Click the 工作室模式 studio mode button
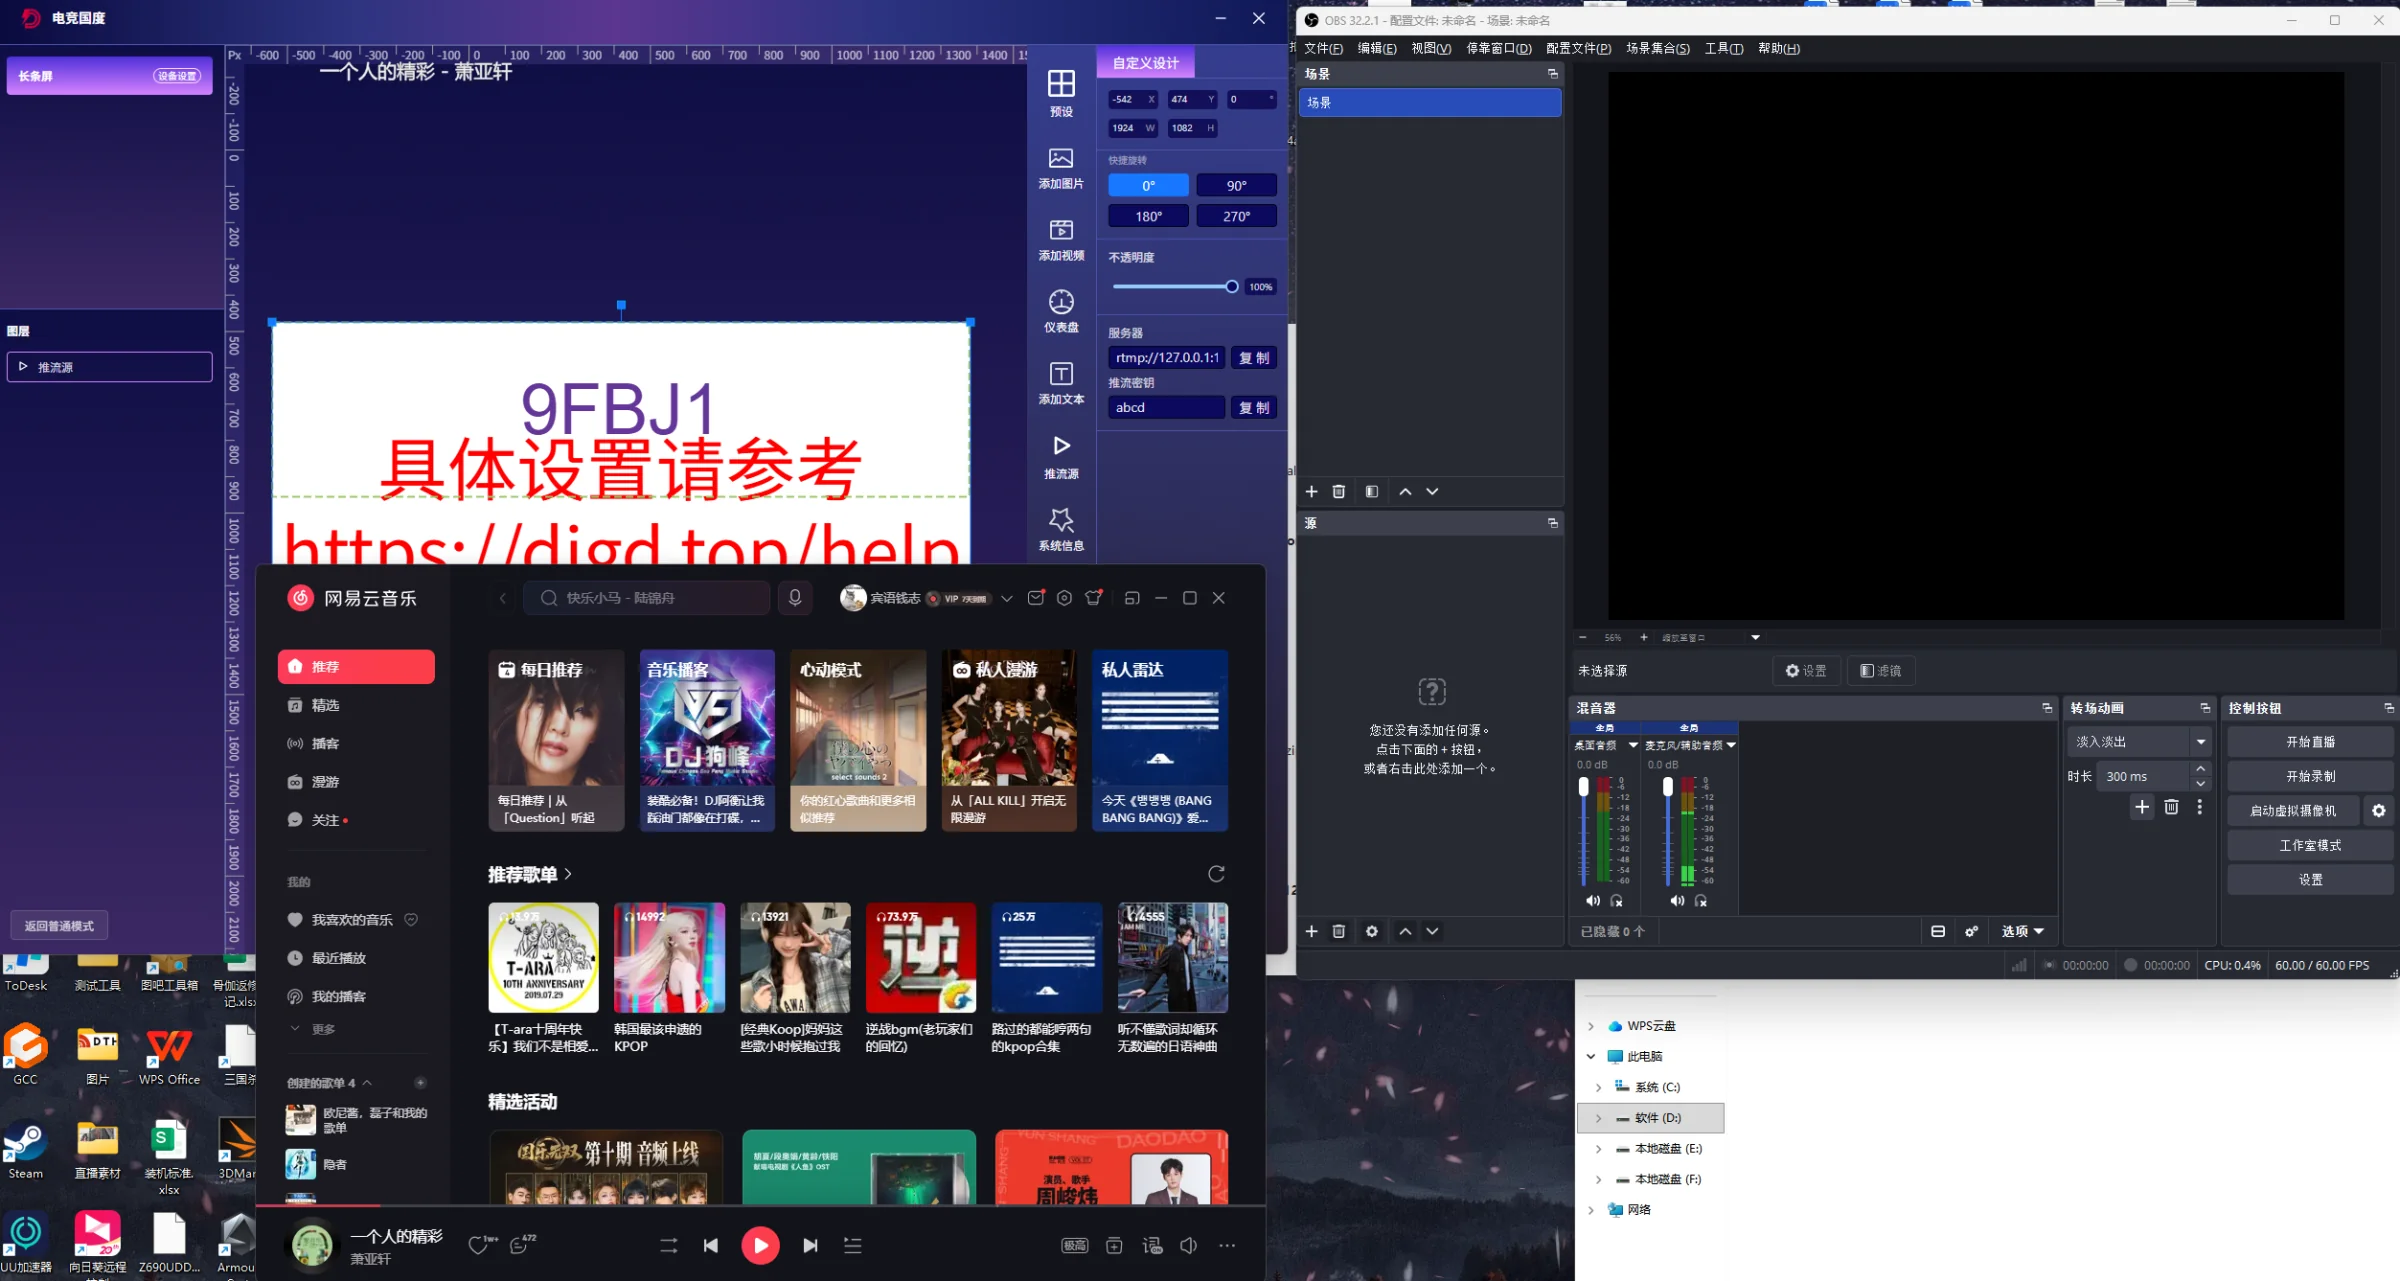 2310,845
